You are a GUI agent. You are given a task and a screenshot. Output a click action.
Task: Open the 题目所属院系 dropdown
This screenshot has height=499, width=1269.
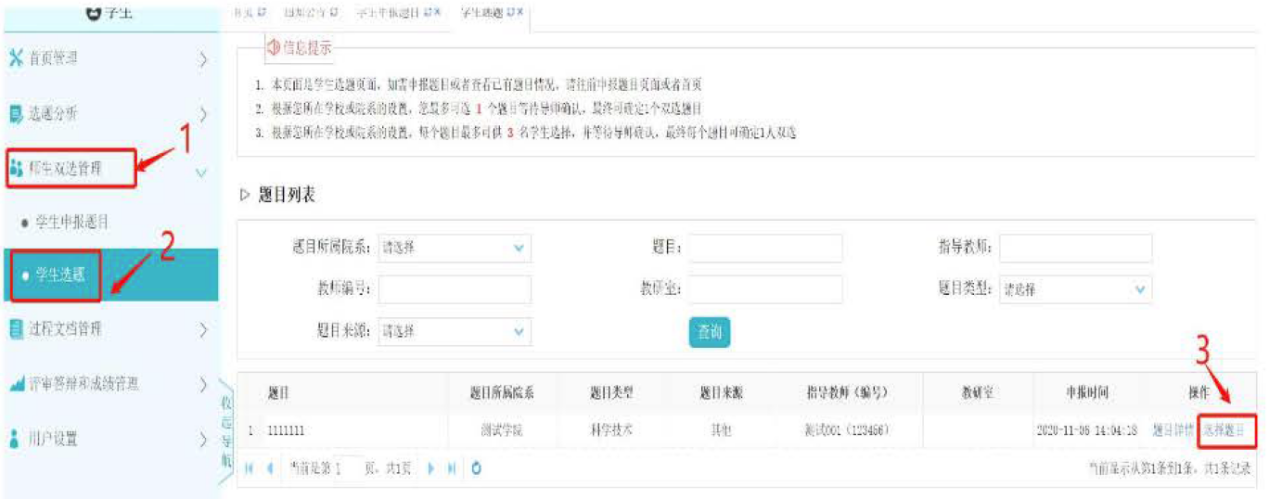[455, 248]
